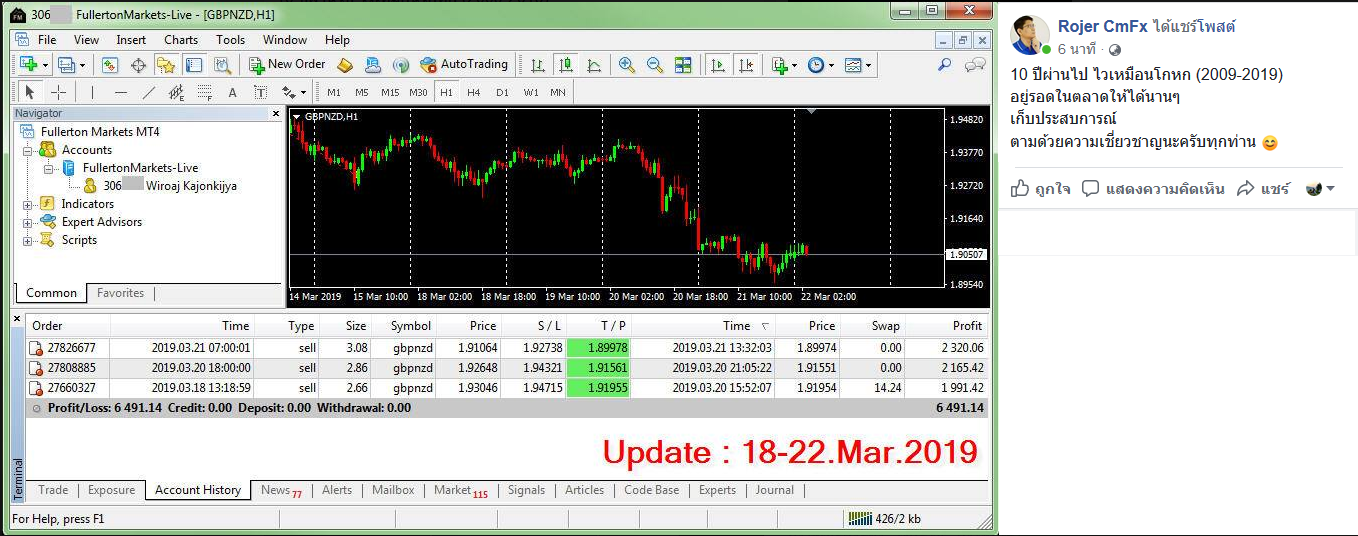The width and height of the screenshot is (1358, 536).
Task: Collapse the Accounts tree node
Action: (x=28, y=150)
